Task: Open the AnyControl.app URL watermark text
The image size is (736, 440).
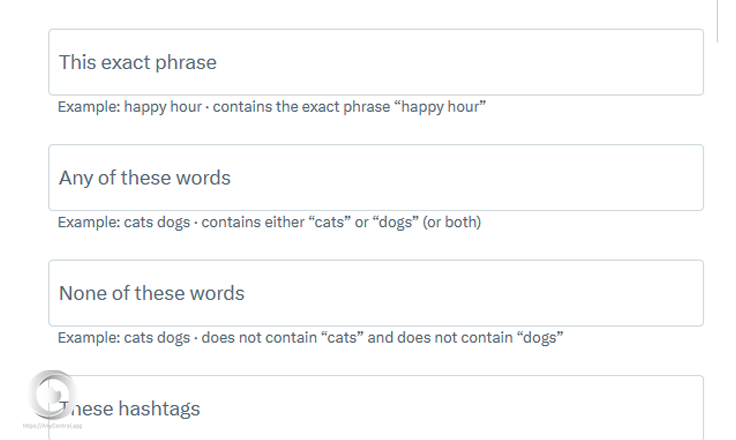Action: (52, 426)
